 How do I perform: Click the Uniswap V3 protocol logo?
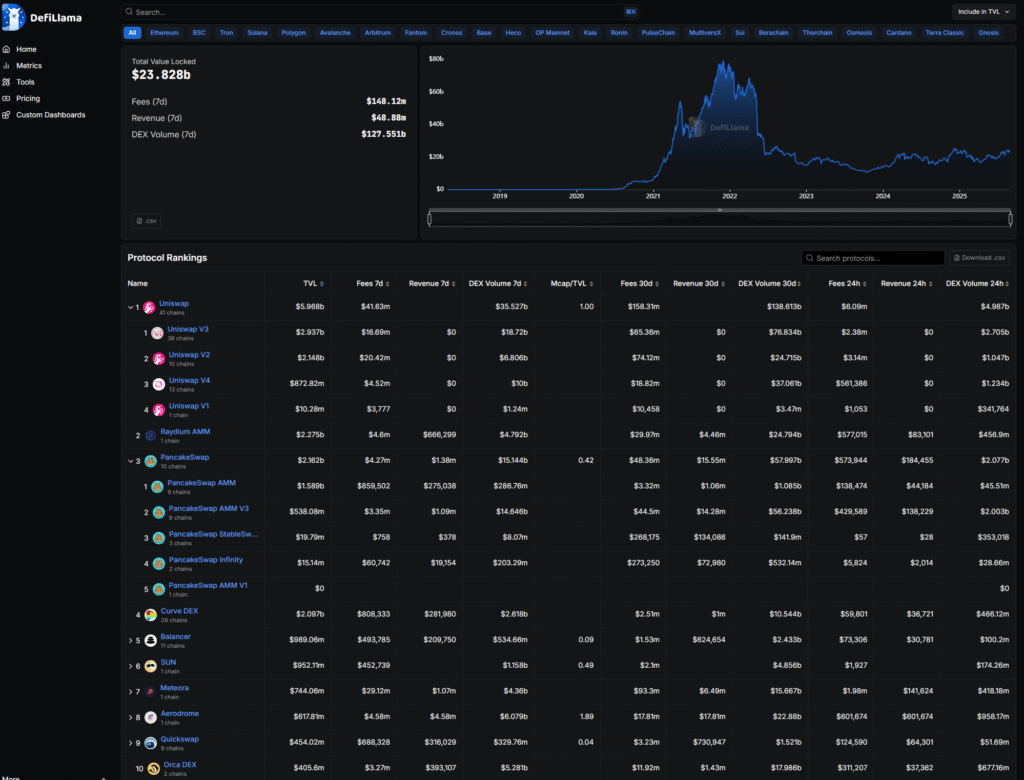point(157,333)
